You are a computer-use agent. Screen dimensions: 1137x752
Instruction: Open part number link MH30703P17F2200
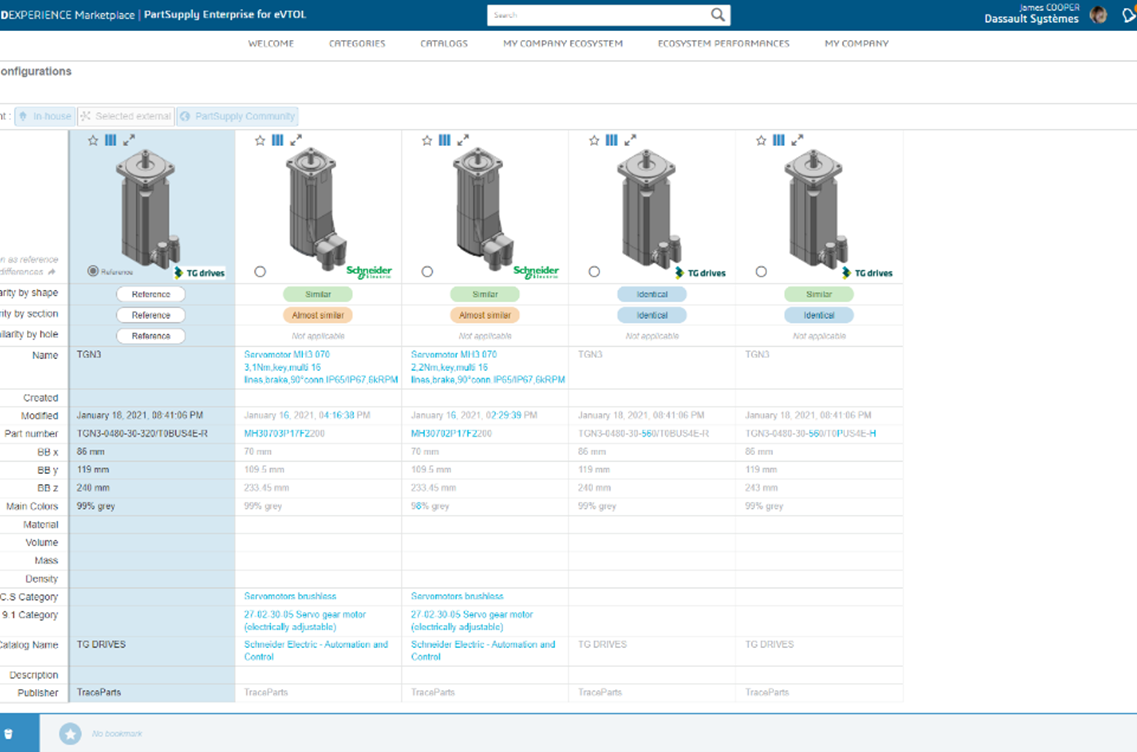[284, 434]
